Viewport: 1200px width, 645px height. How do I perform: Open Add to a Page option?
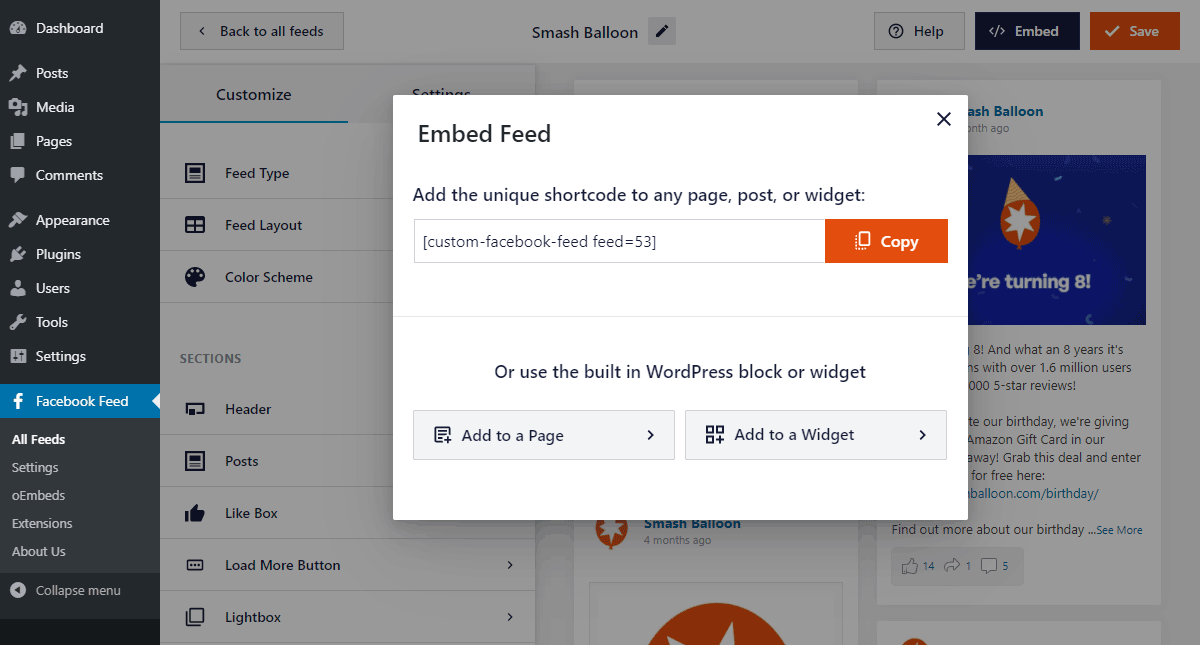pyautogui.click(x=543, y=435)
